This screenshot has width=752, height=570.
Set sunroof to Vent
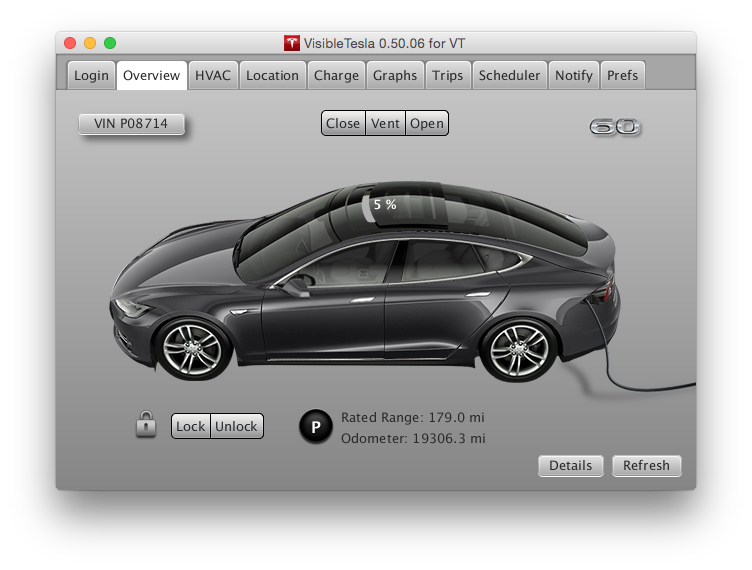click(x=385, y=123)
